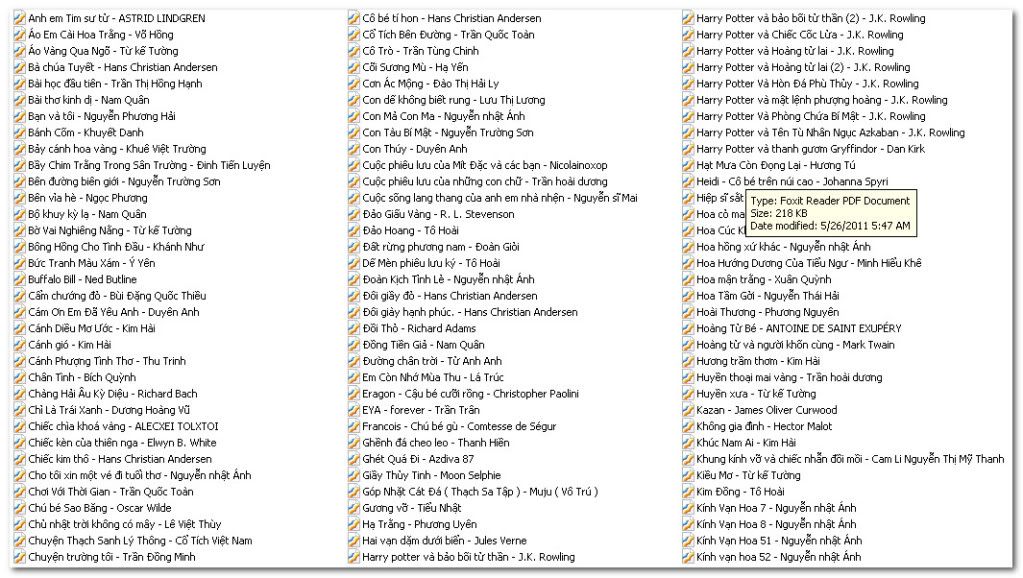Click the PDF icon for Đồi Thỏ

click(354, 328)
